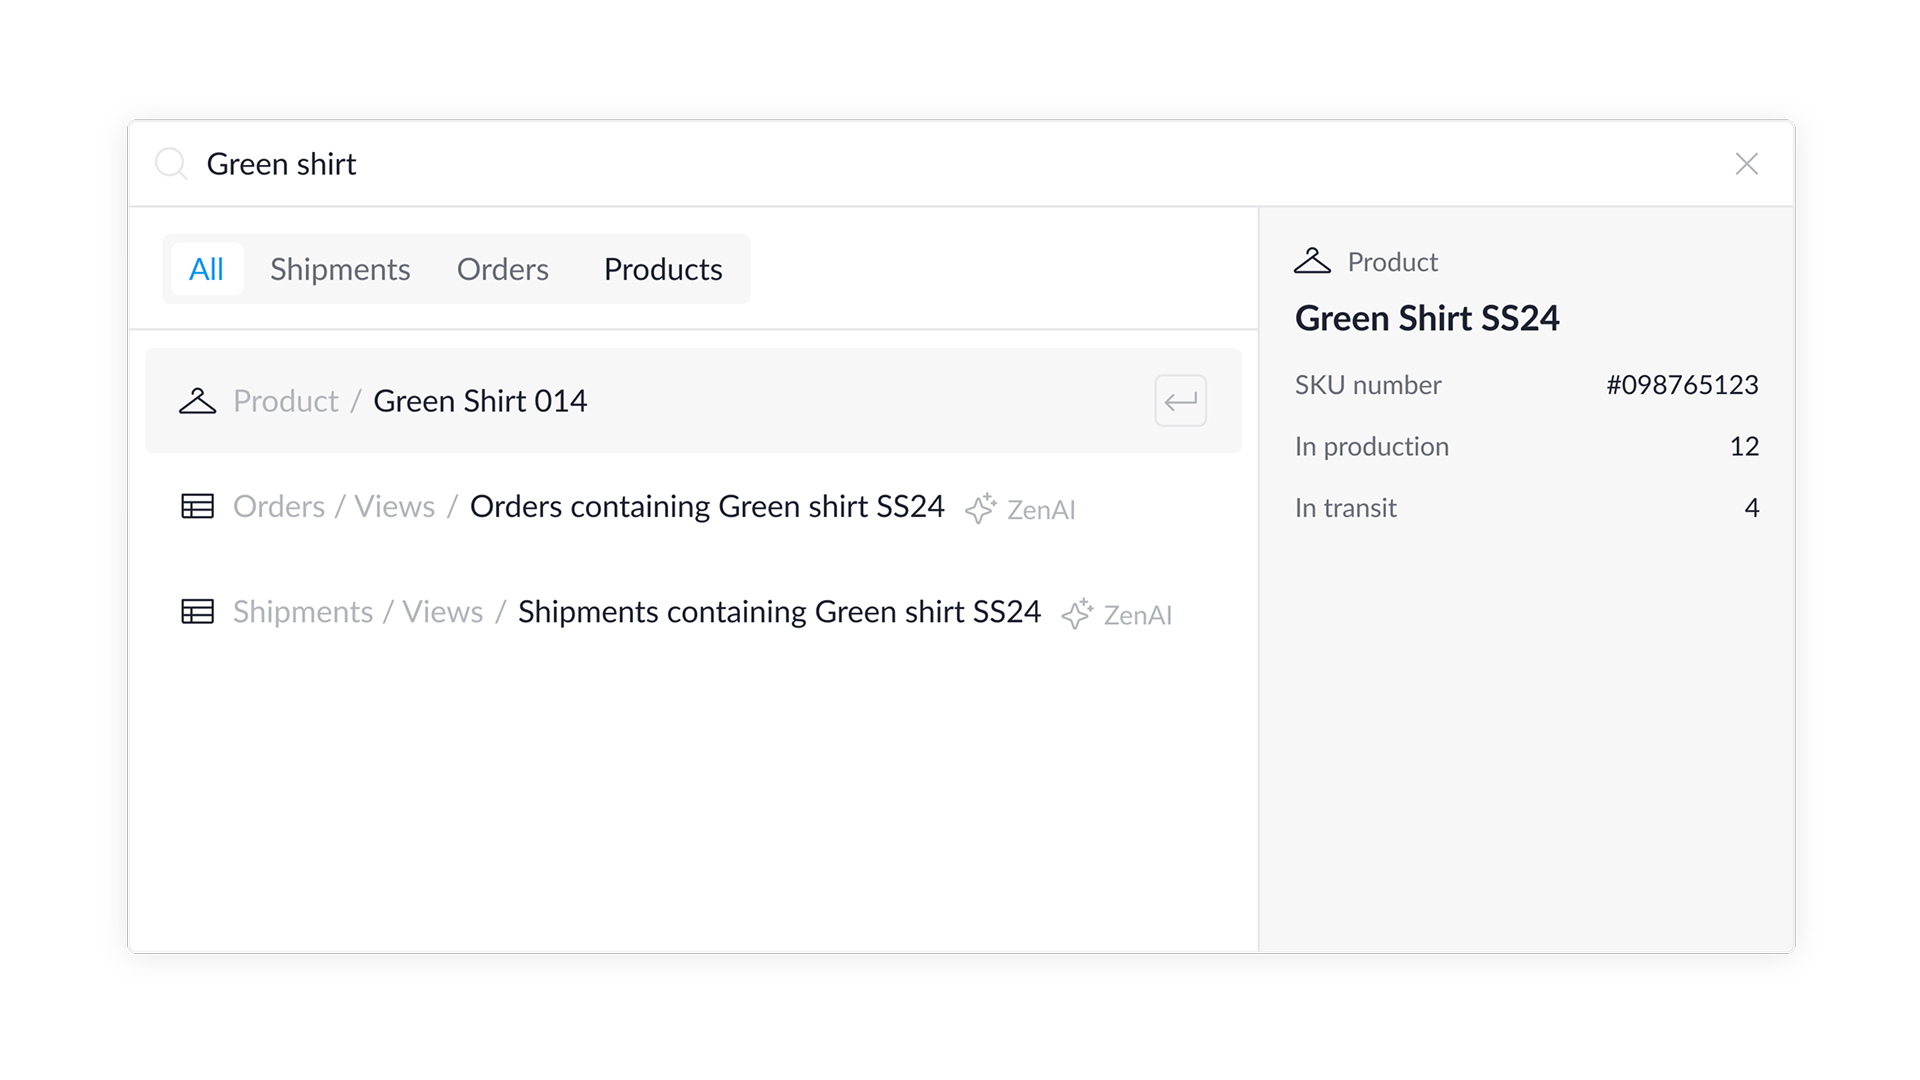Click hanger icon beside Green Shirt 014
The width and height of the screenshot is (1920, 1080).
(x=197, y=401)
